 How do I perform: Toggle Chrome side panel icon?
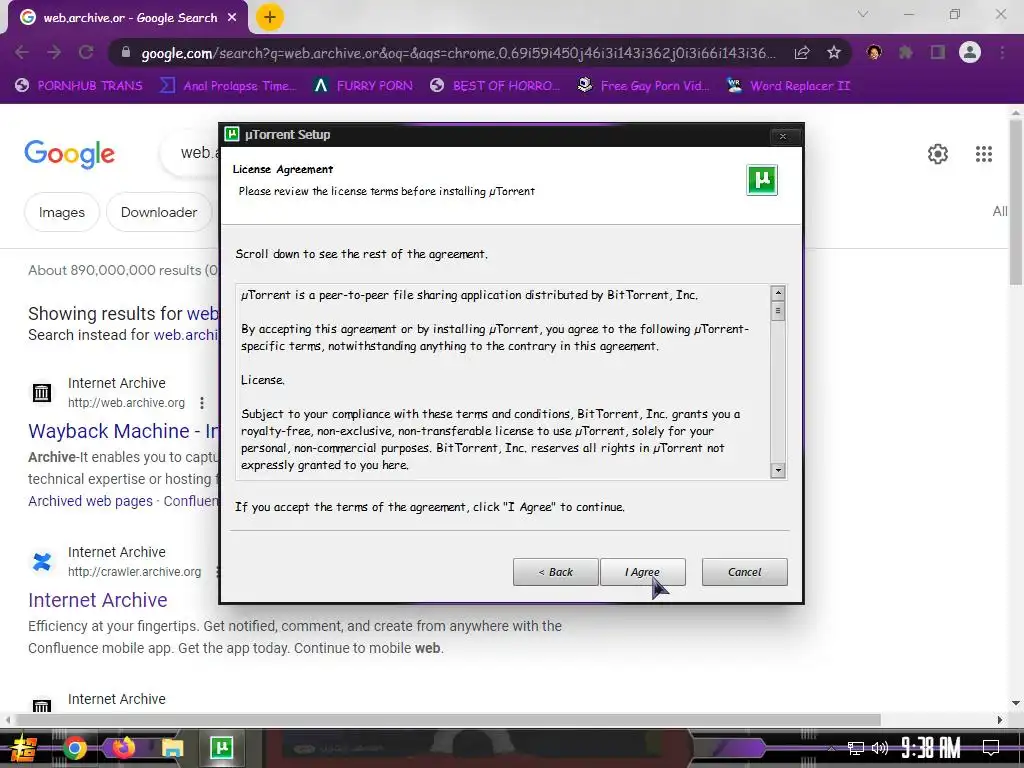tap(938, 52)
